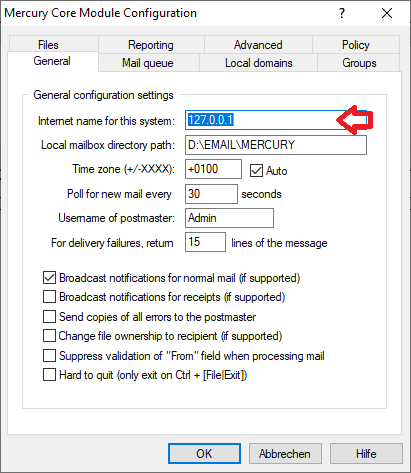This screenshot has width=411, height=473.
Task: Click the 'lines of the message' text
Action: (279, 243)
